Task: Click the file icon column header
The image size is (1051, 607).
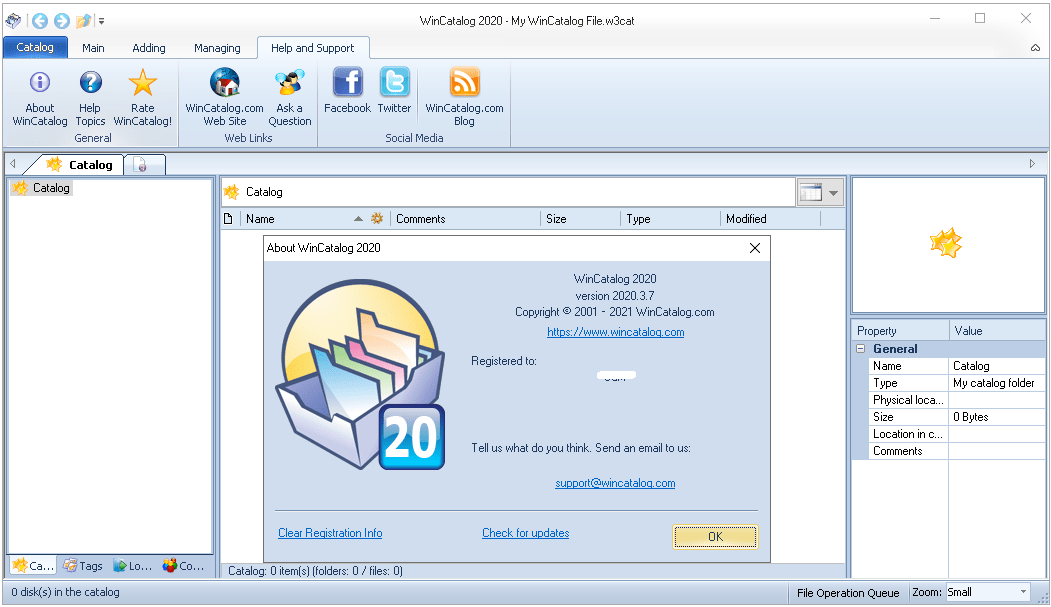Action: (229, 218)
